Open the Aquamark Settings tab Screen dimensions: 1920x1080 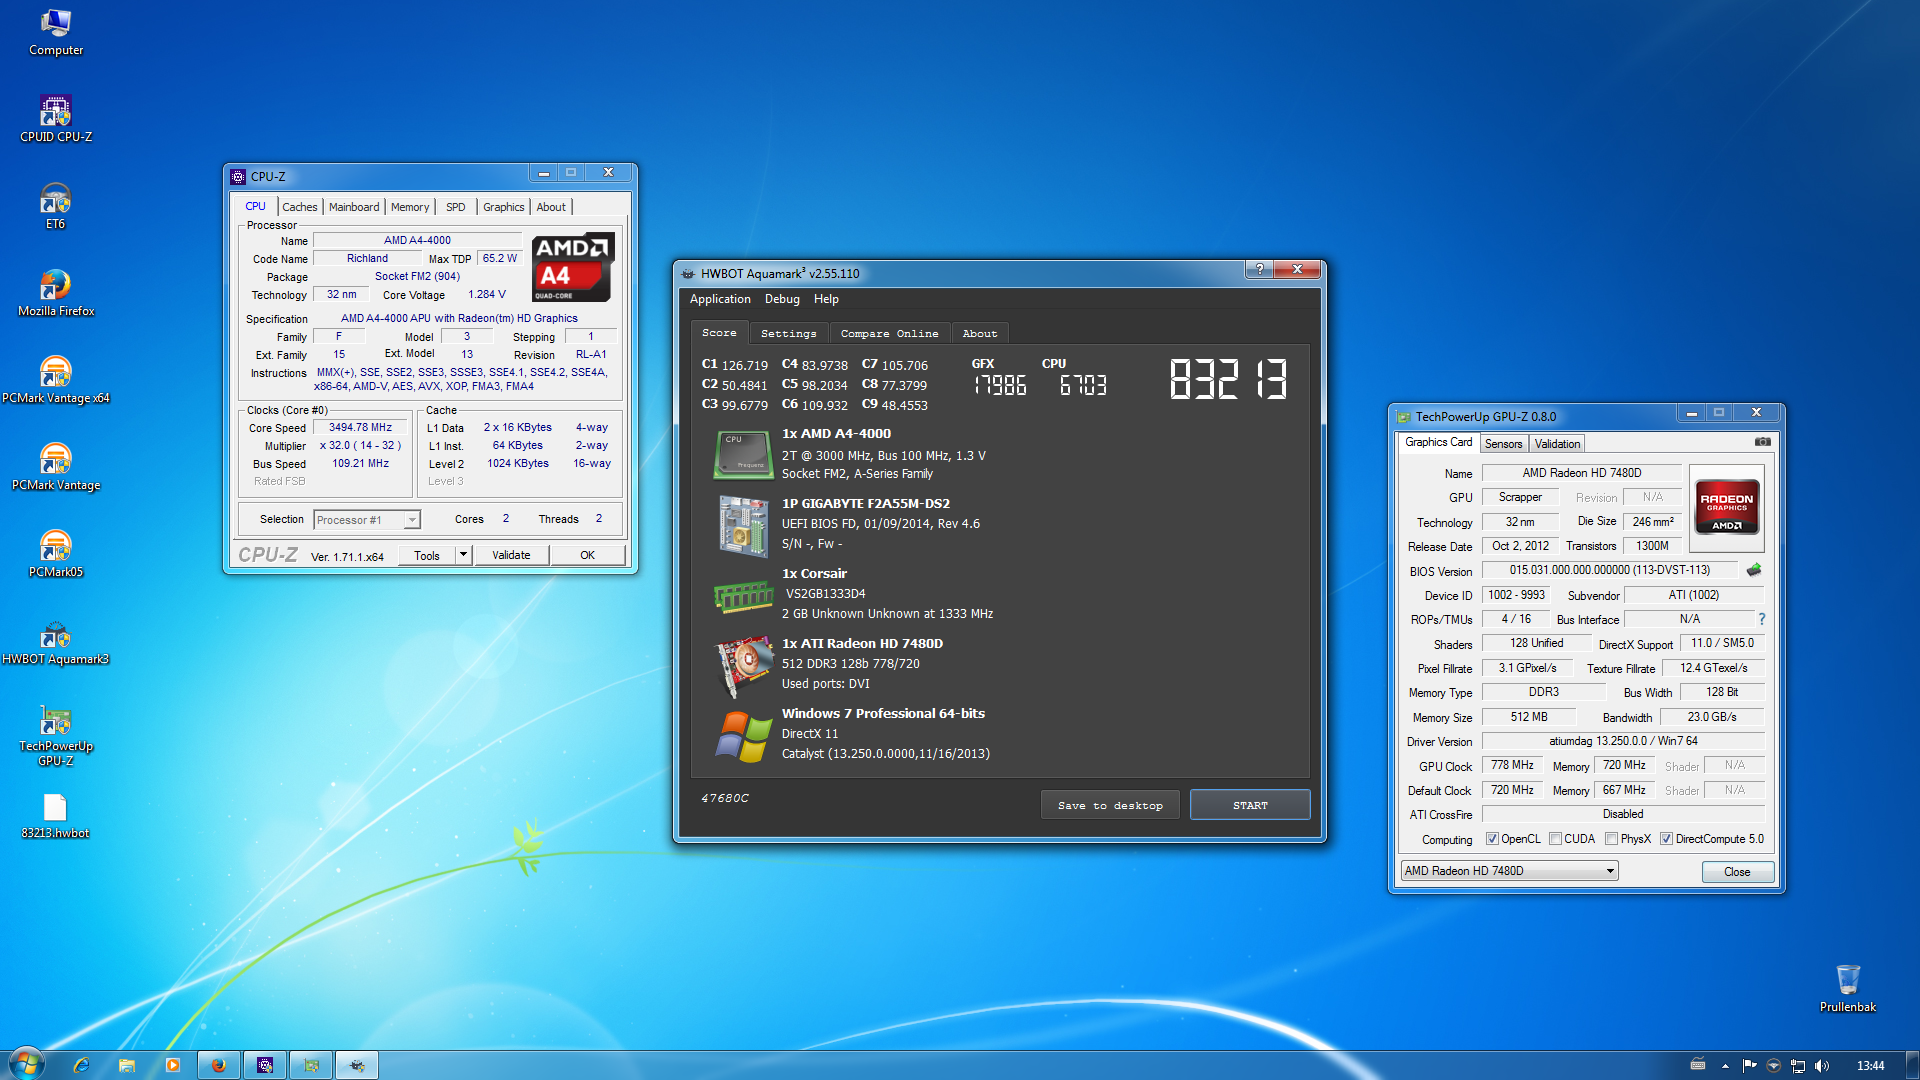(x=788, y=334)
